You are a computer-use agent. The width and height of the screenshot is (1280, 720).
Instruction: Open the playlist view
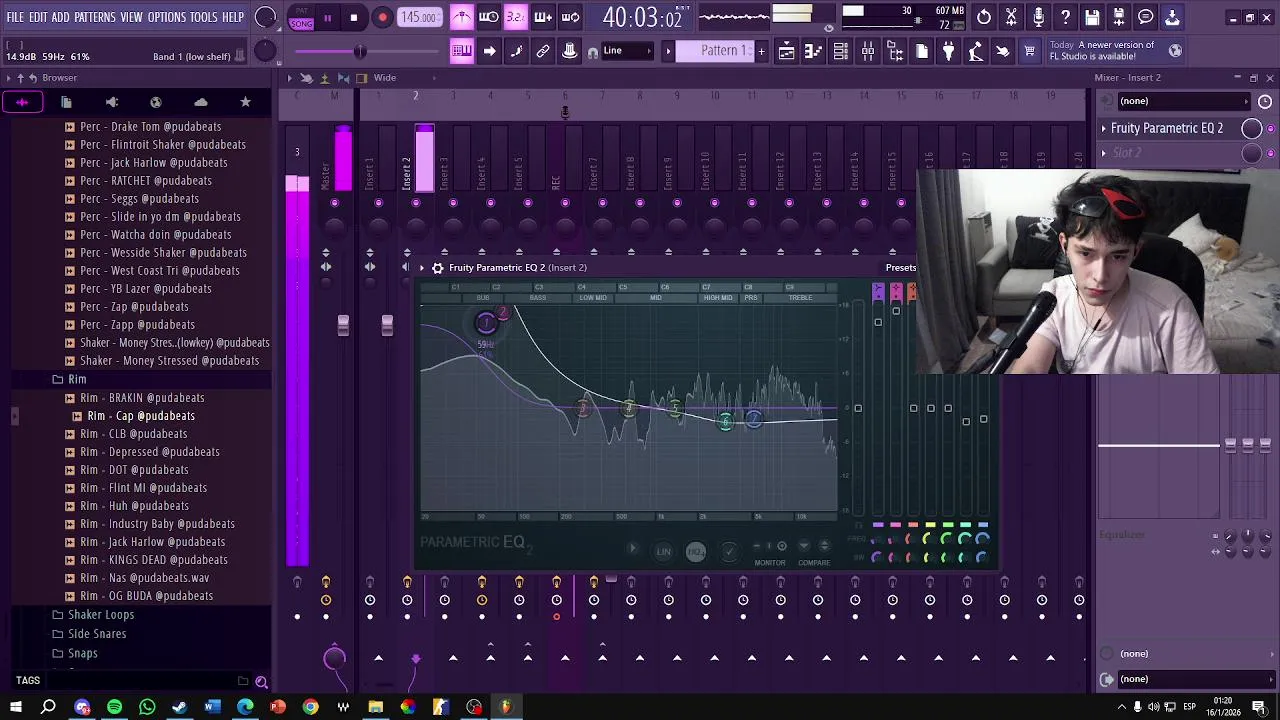coord(787,51)
